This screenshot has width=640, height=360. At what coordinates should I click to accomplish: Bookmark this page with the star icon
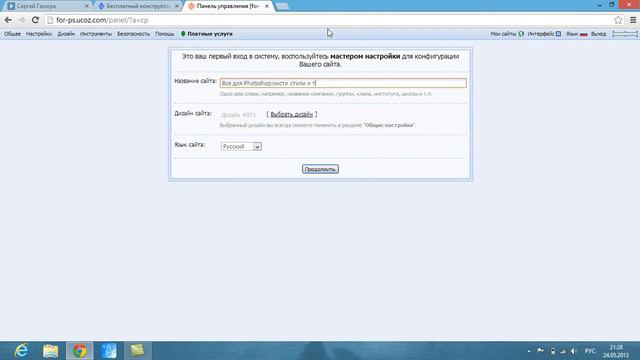pyautogui.click(x=618, y=20)
